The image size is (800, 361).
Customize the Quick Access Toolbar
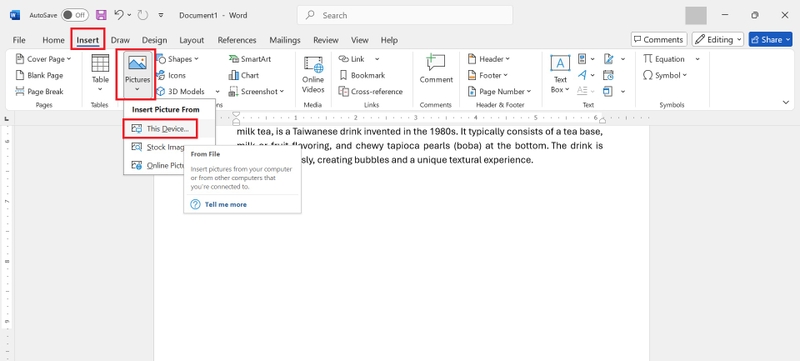(161, 15)
